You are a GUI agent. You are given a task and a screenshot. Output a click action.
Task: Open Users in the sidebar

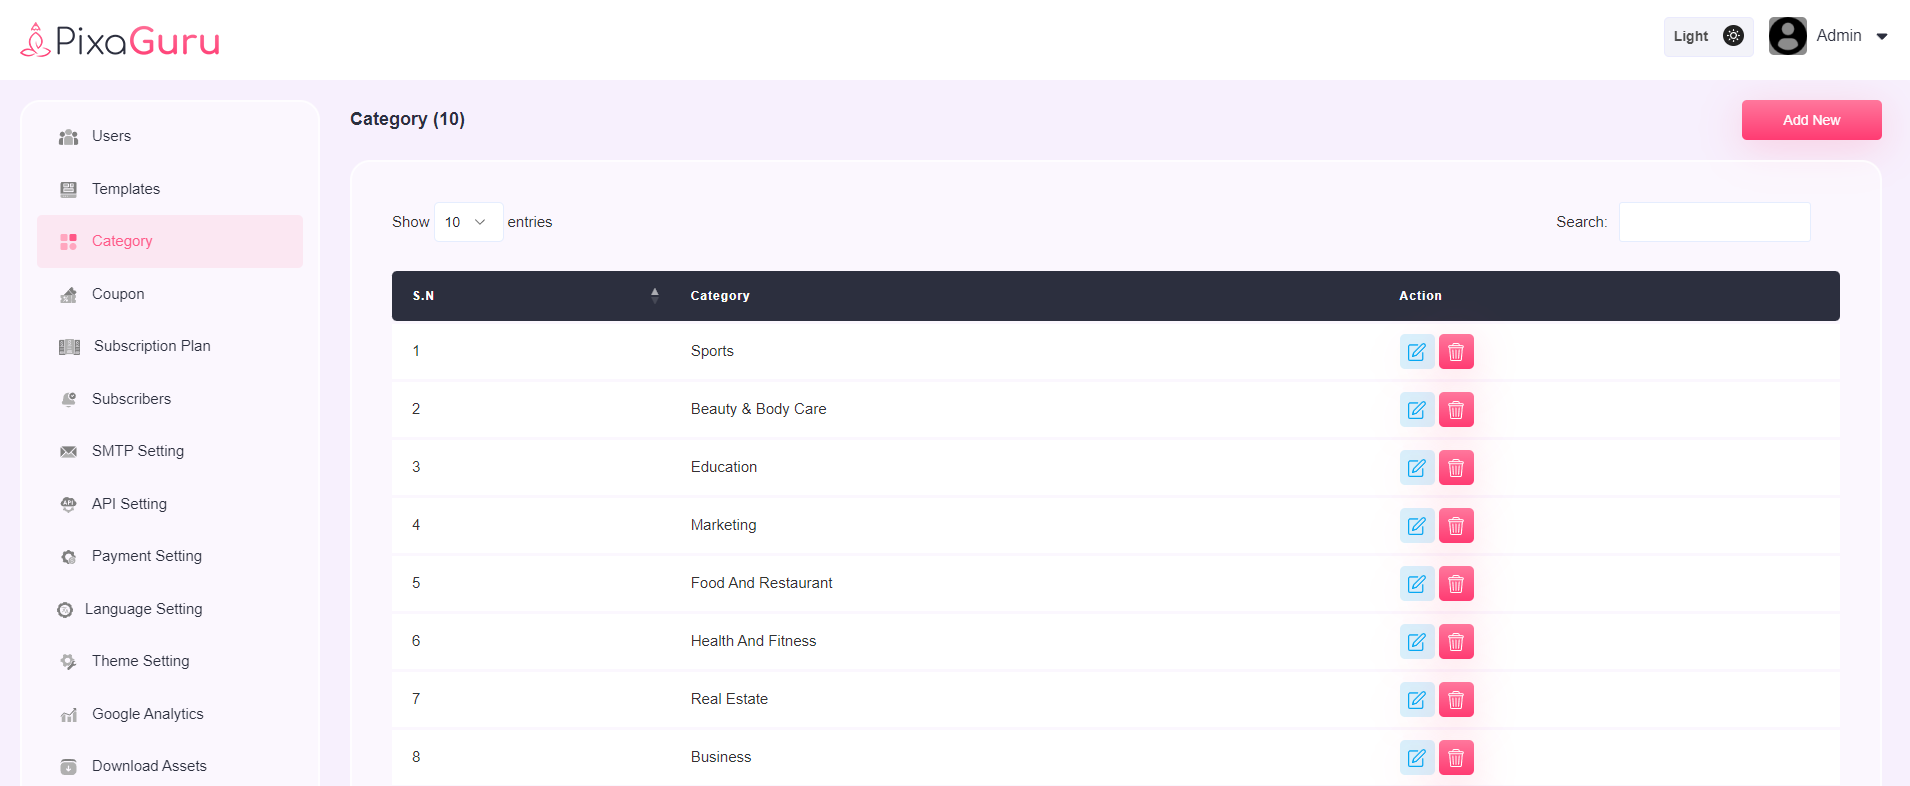coord(170,136)
